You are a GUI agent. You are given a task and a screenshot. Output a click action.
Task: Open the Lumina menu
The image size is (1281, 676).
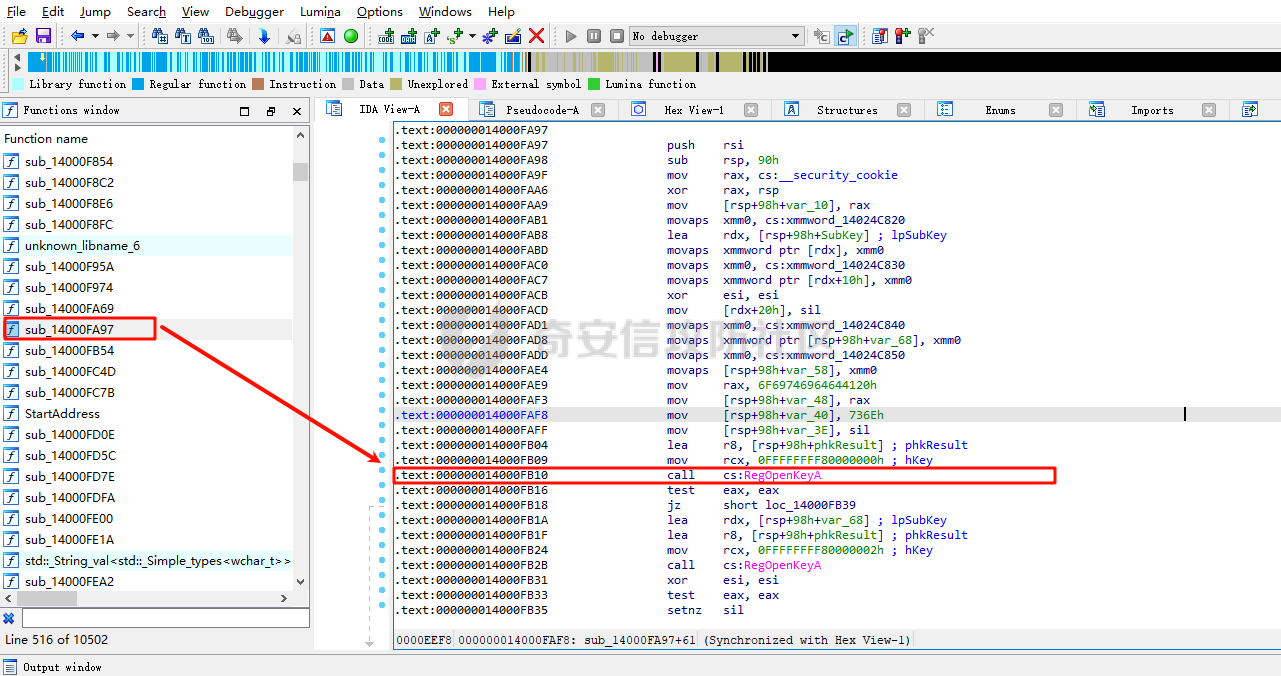[320, 12]
